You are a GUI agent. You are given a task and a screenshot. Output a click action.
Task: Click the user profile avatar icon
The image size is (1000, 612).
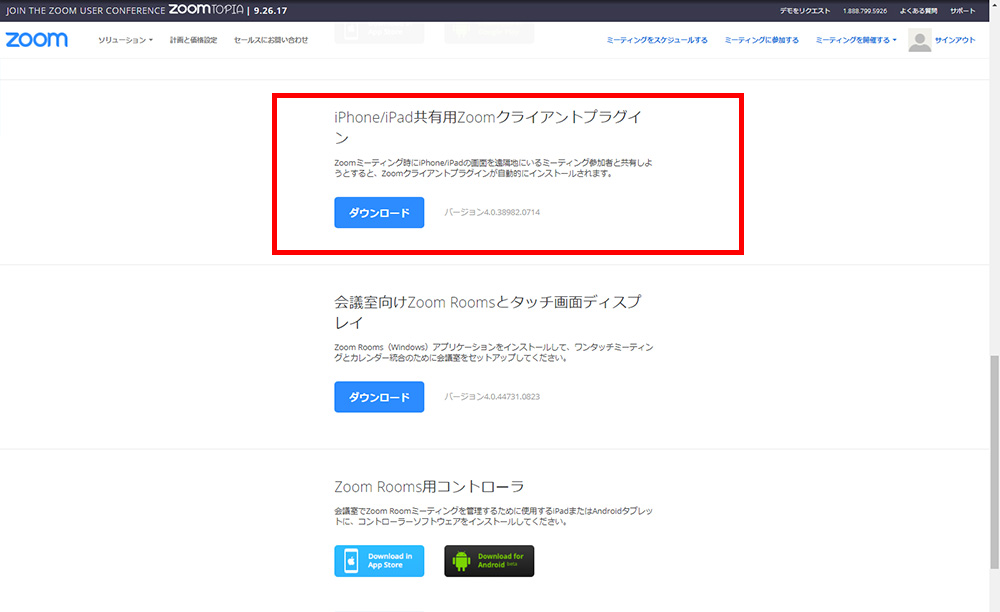[x=919, y=40]
